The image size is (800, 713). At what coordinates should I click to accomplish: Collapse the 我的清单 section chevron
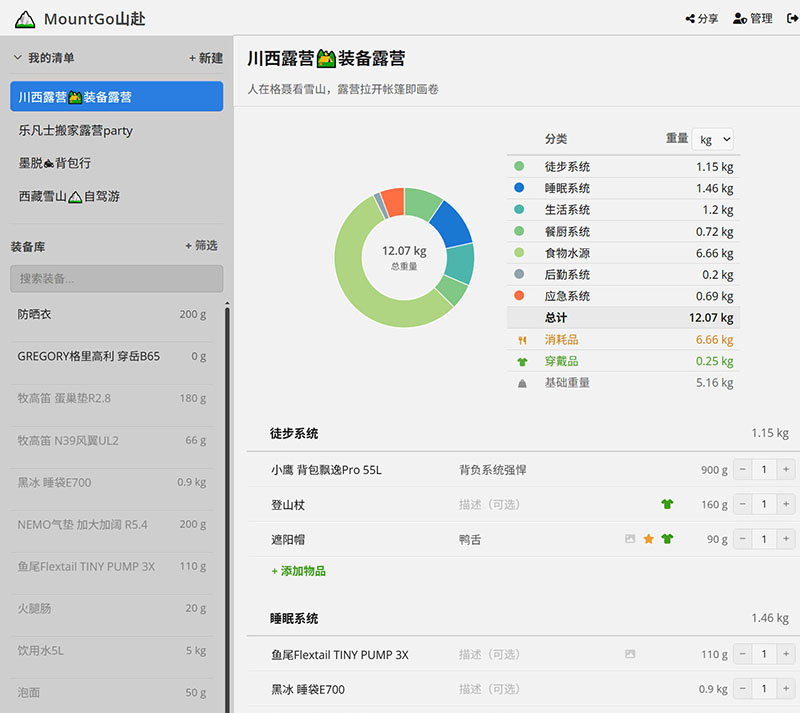17,58
